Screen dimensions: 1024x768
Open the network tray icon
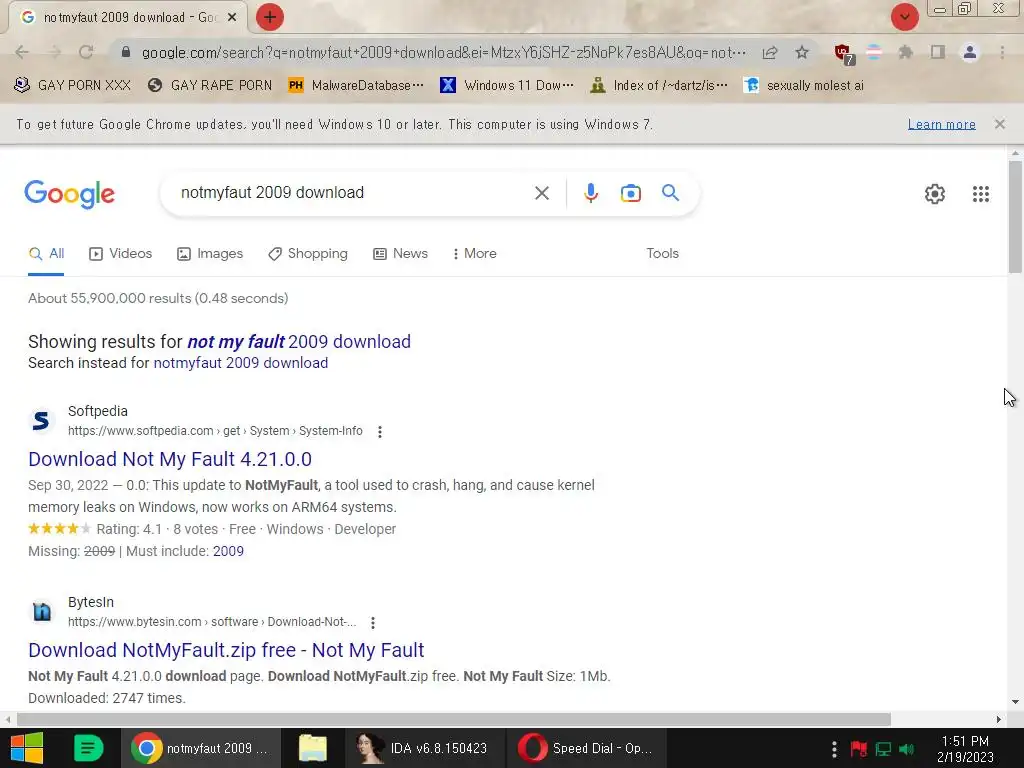pos(883,749)
